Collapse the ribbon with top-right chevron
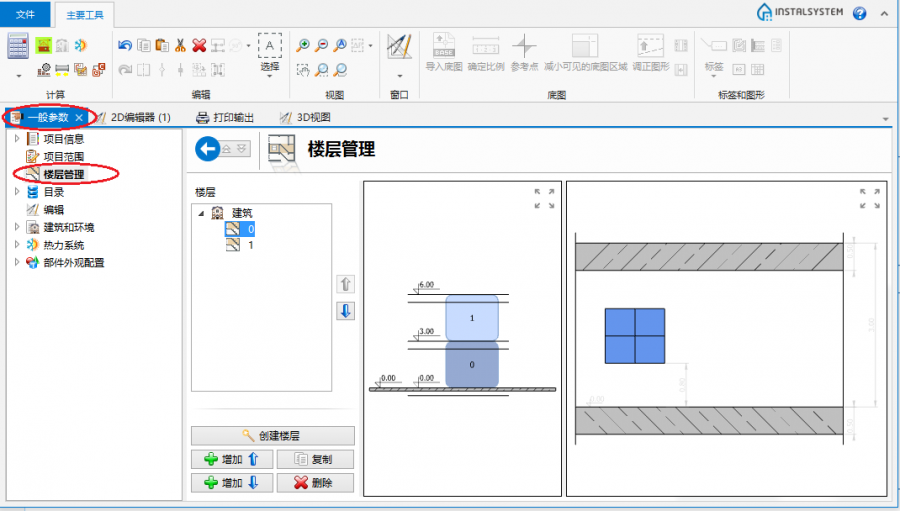Screen dimensions: 900x511 tap(884, 13)
